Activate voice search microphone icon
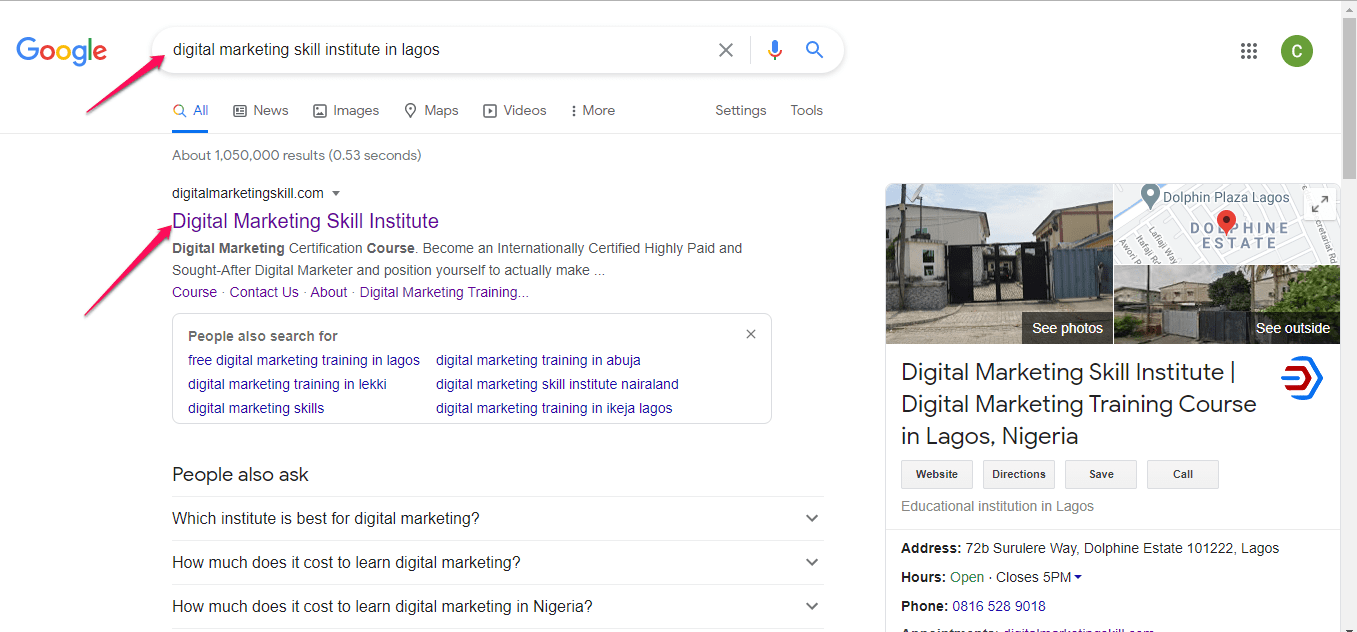The width and height of the screenshot is (1357, 632). click(x=774, y=50)
